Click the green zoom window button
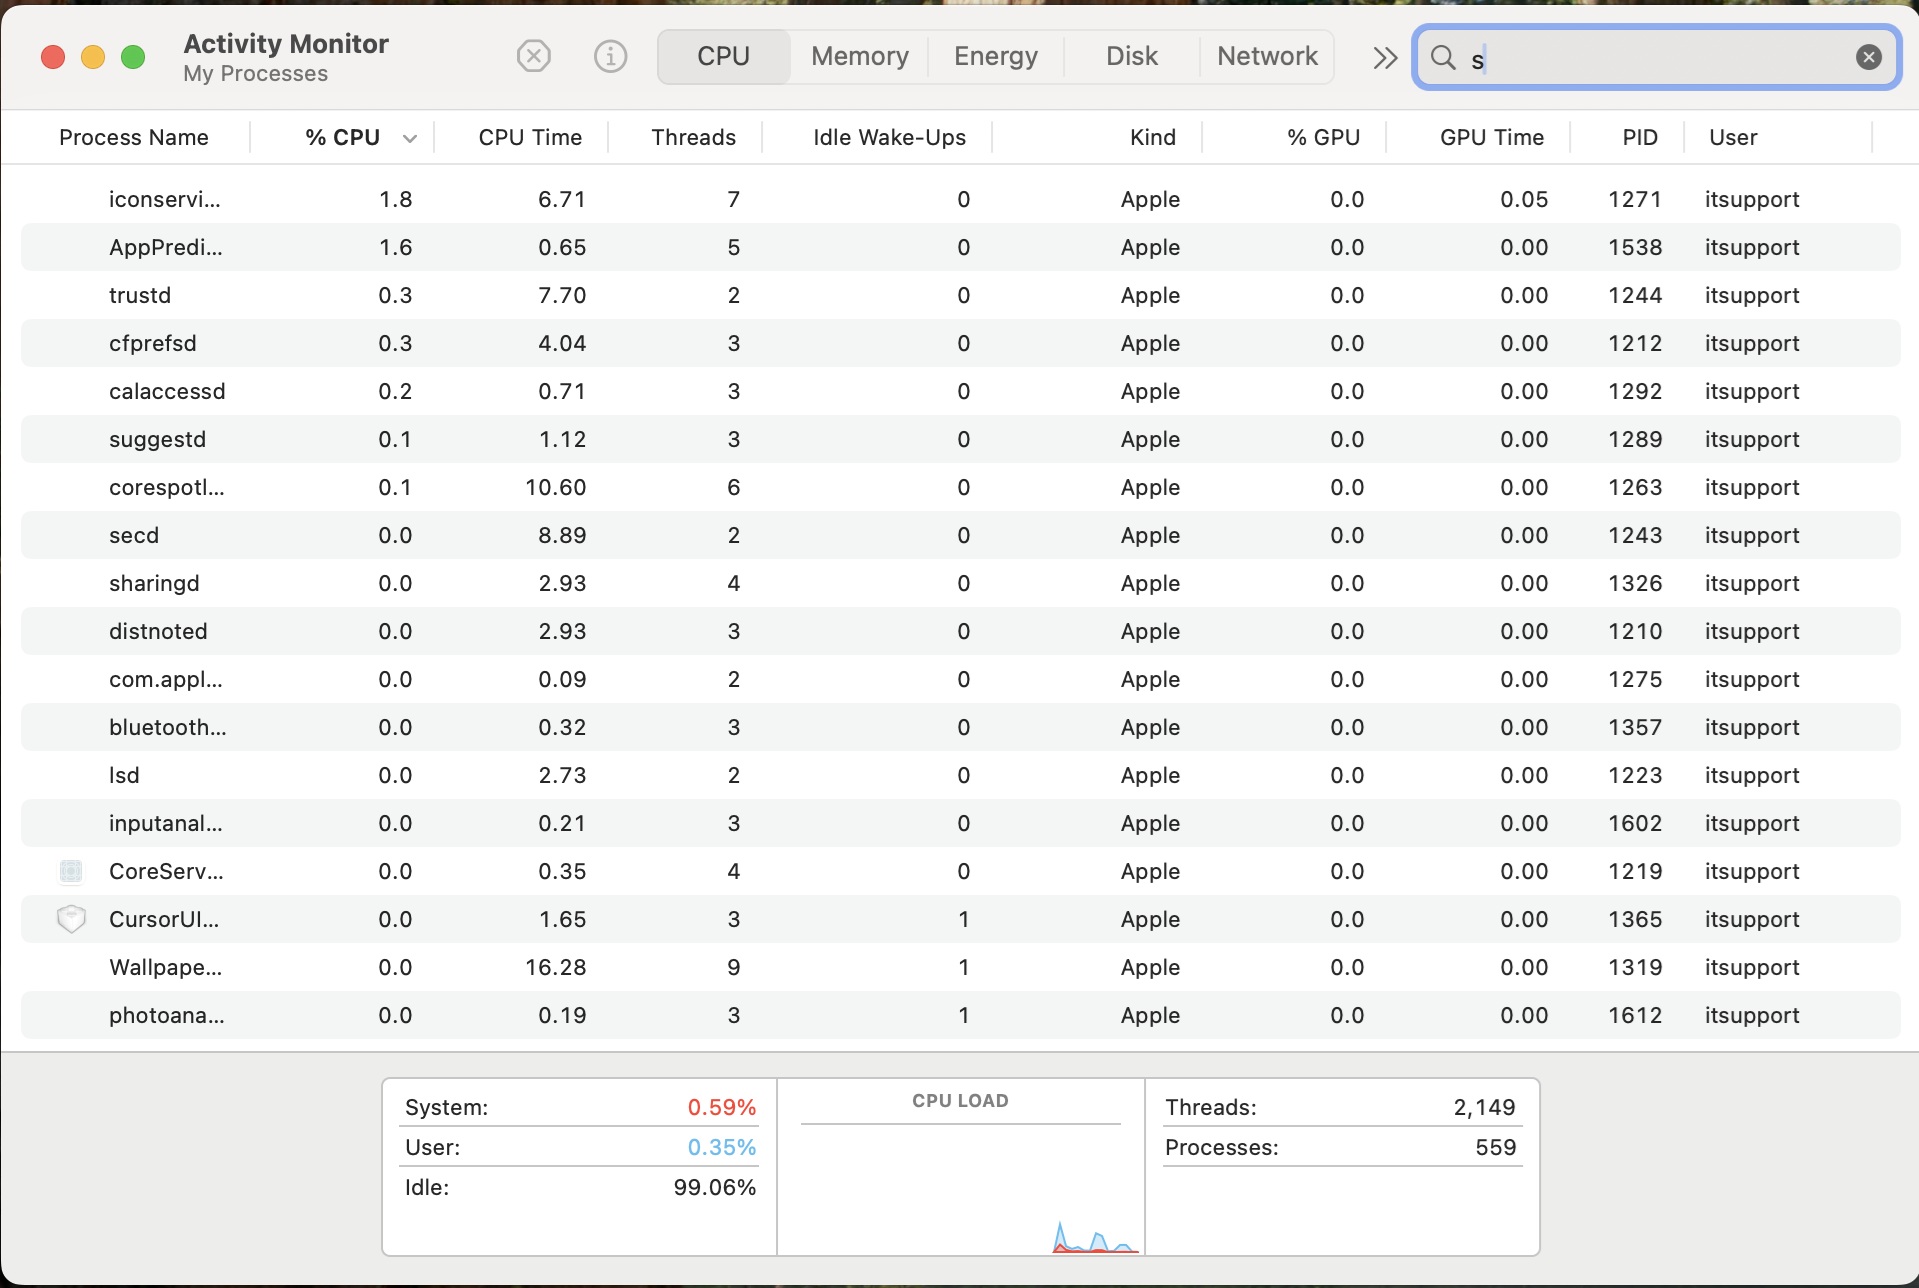Image resolution: width=1919 pixels, height=1288 pixels. [133, 57]
